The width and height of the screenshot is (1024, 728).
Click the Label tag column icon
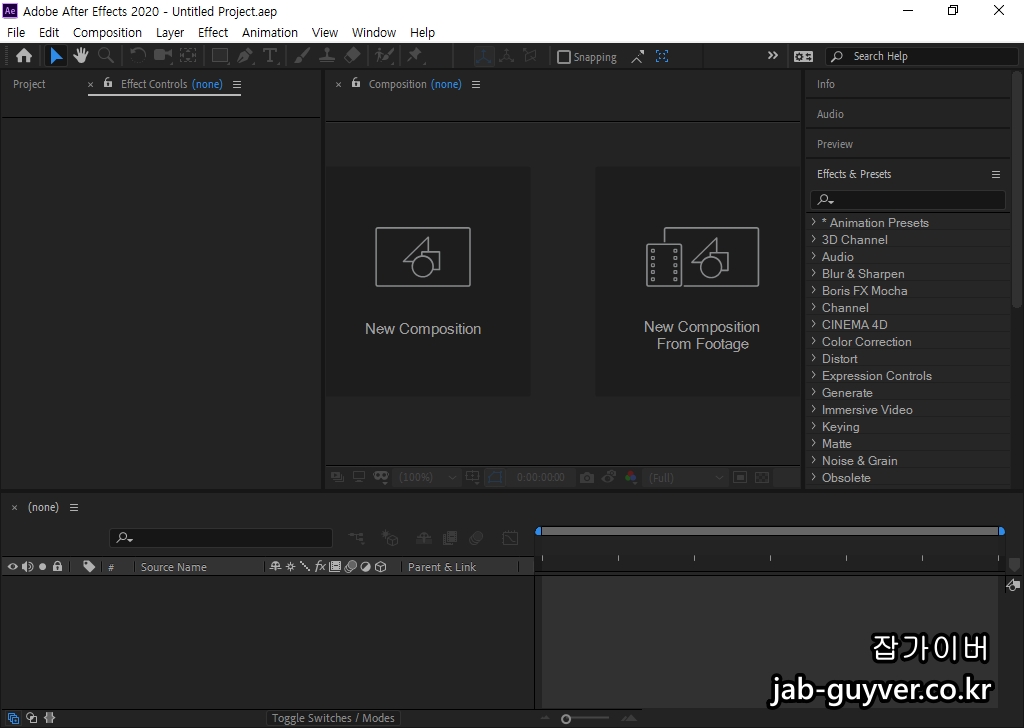89,566
